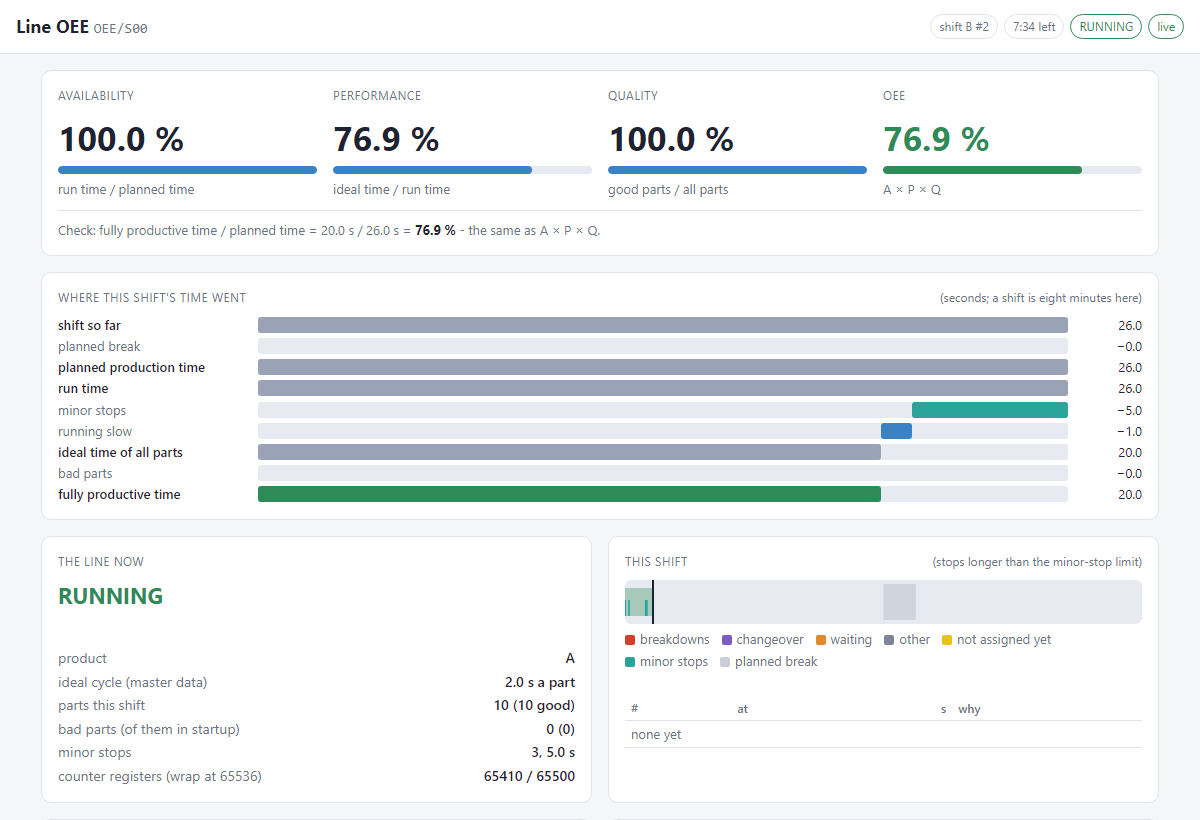Click the 'OEE/S00' code beside the title
Image resolution: width=1200 pixels, height=820 pixels.
coord(121,29)
